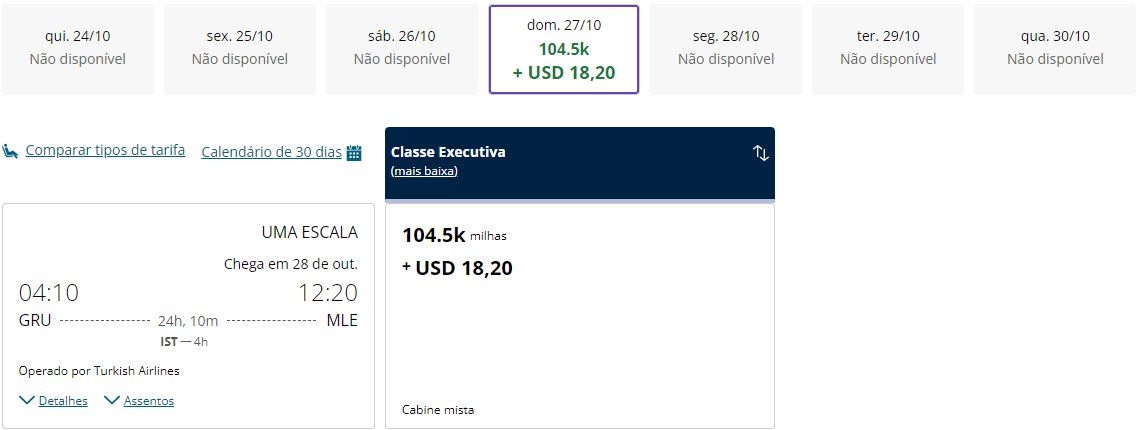This screenshot has width=1138, height=430.
Task: Click the sort arrows in Classe Executiva header
Action: 760,153
